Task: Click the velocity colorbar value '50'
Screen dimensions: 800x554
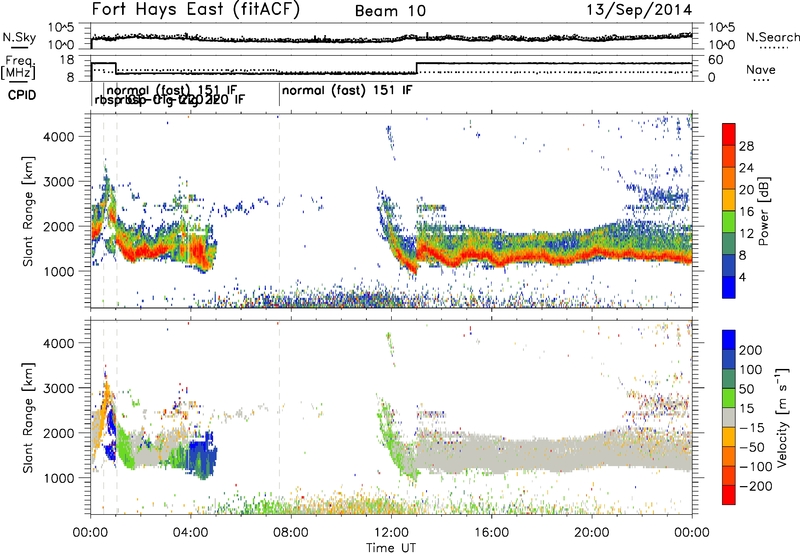Action: pos(746,389)
